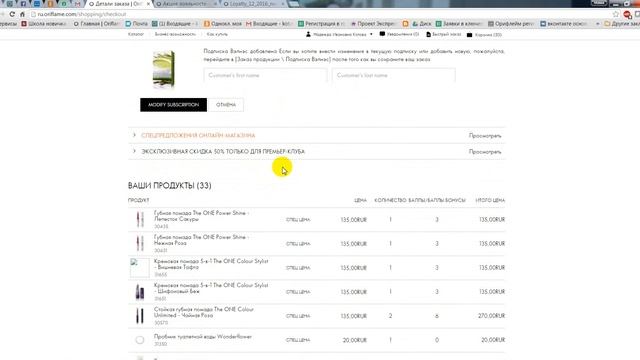
Task: Open the other bookmarks folder
Action: click(x=622, y=24)
